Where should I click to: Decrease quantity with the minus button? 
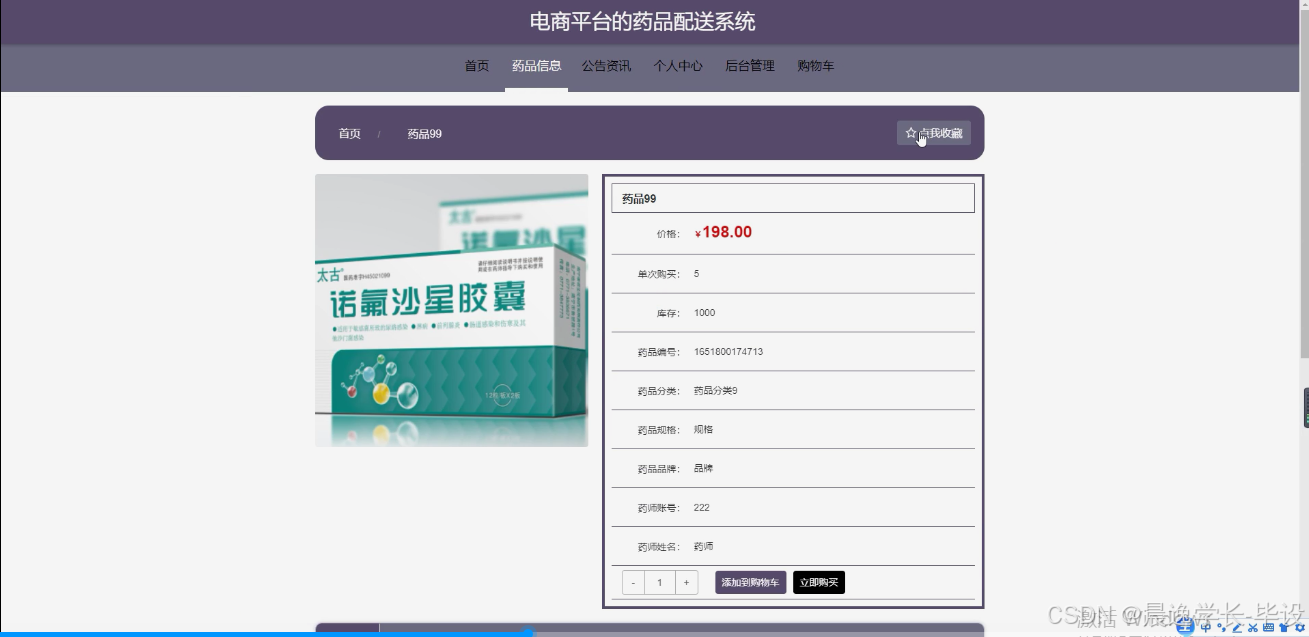(x=633, y=583)
